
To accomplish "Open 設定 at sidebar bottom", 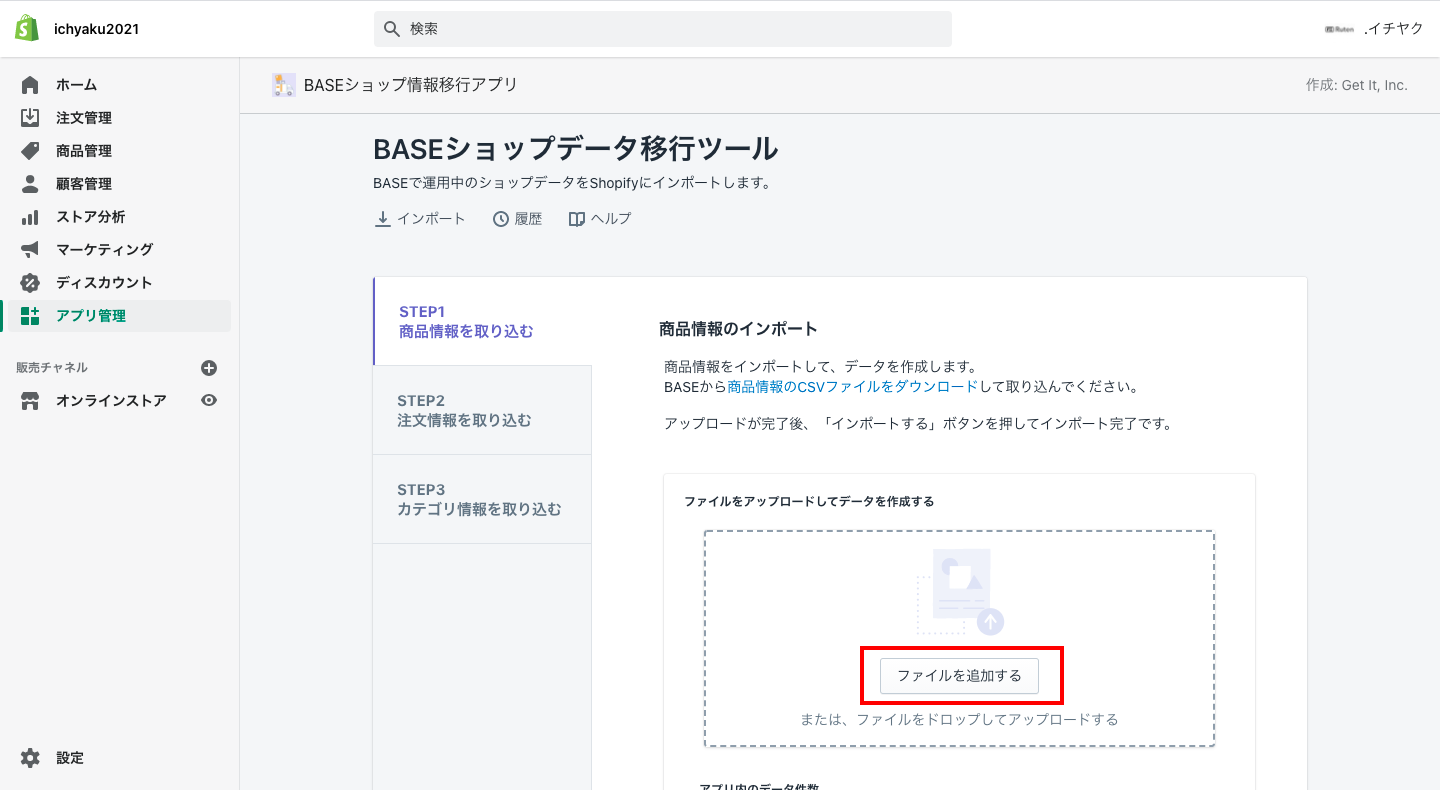I will (x=70, y=758).
